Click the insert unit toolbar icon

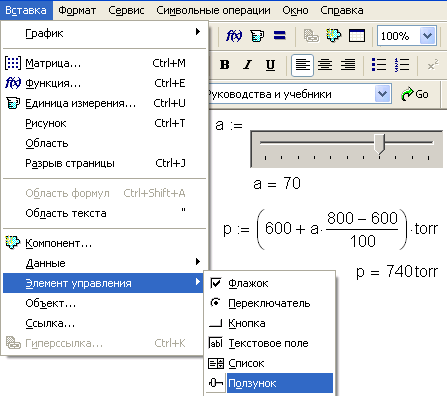(x=257, y=35)
